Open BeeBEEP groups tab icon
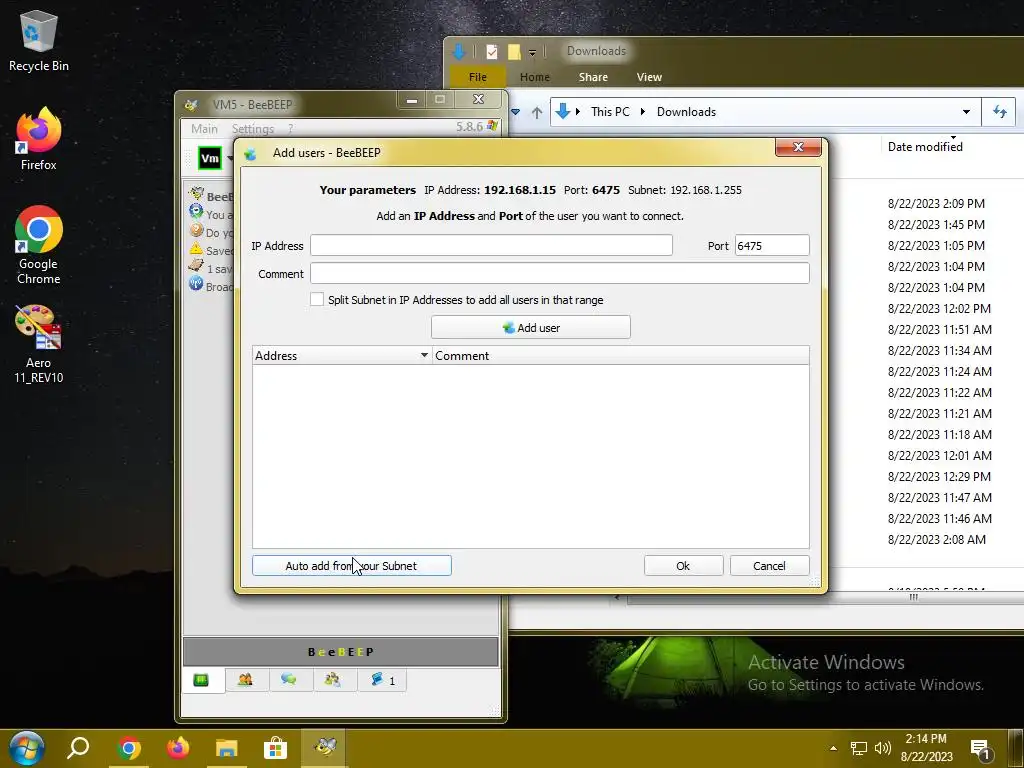 (332, 680)
